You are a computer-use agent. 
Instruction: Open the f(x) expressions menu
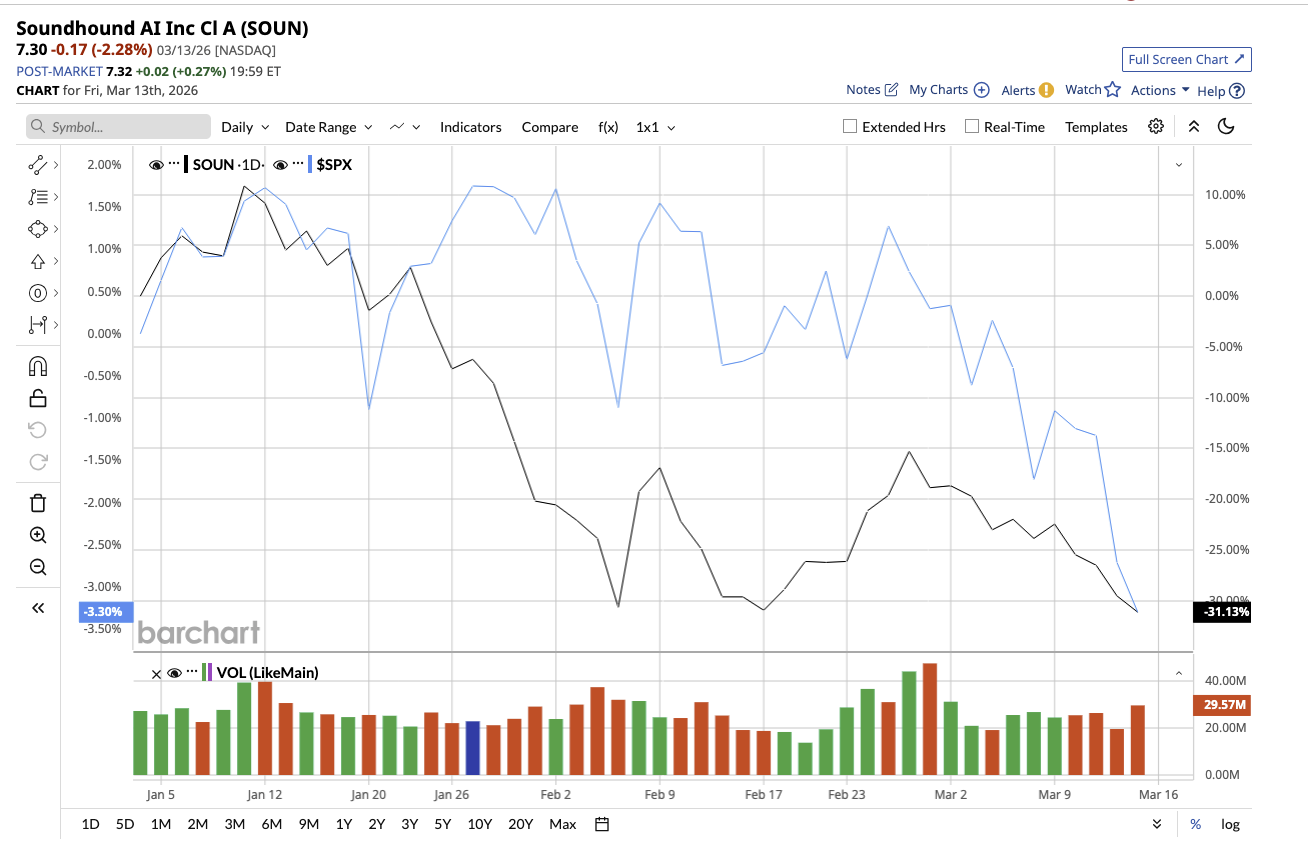608,127
